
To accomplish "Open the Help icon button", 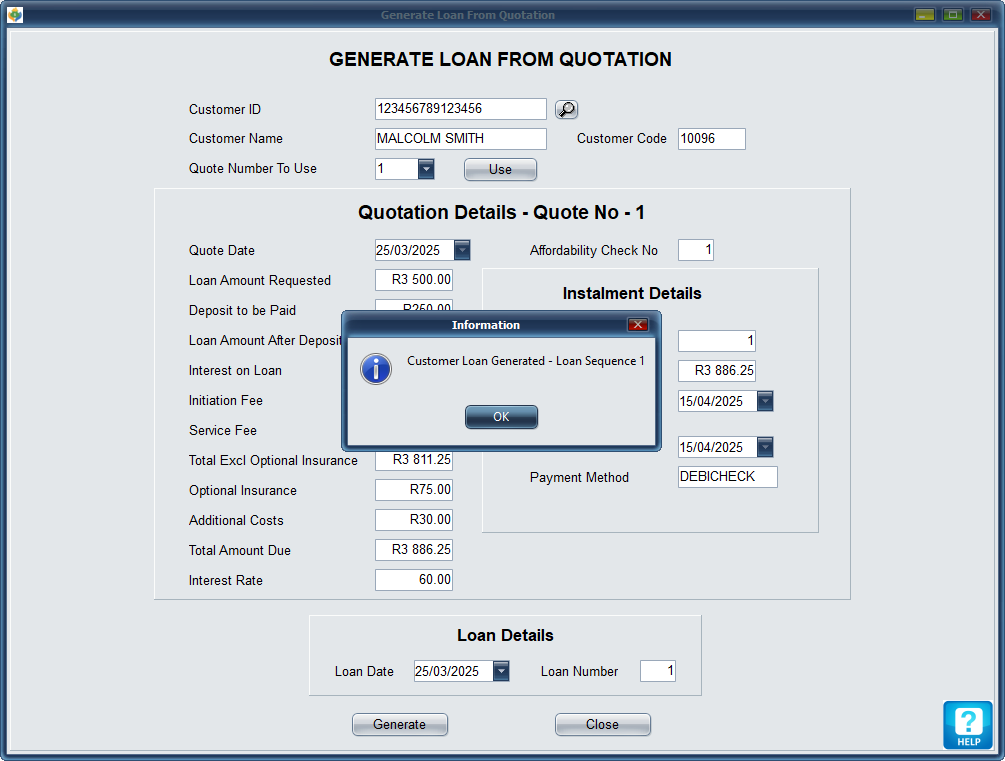I will [967, 725].
